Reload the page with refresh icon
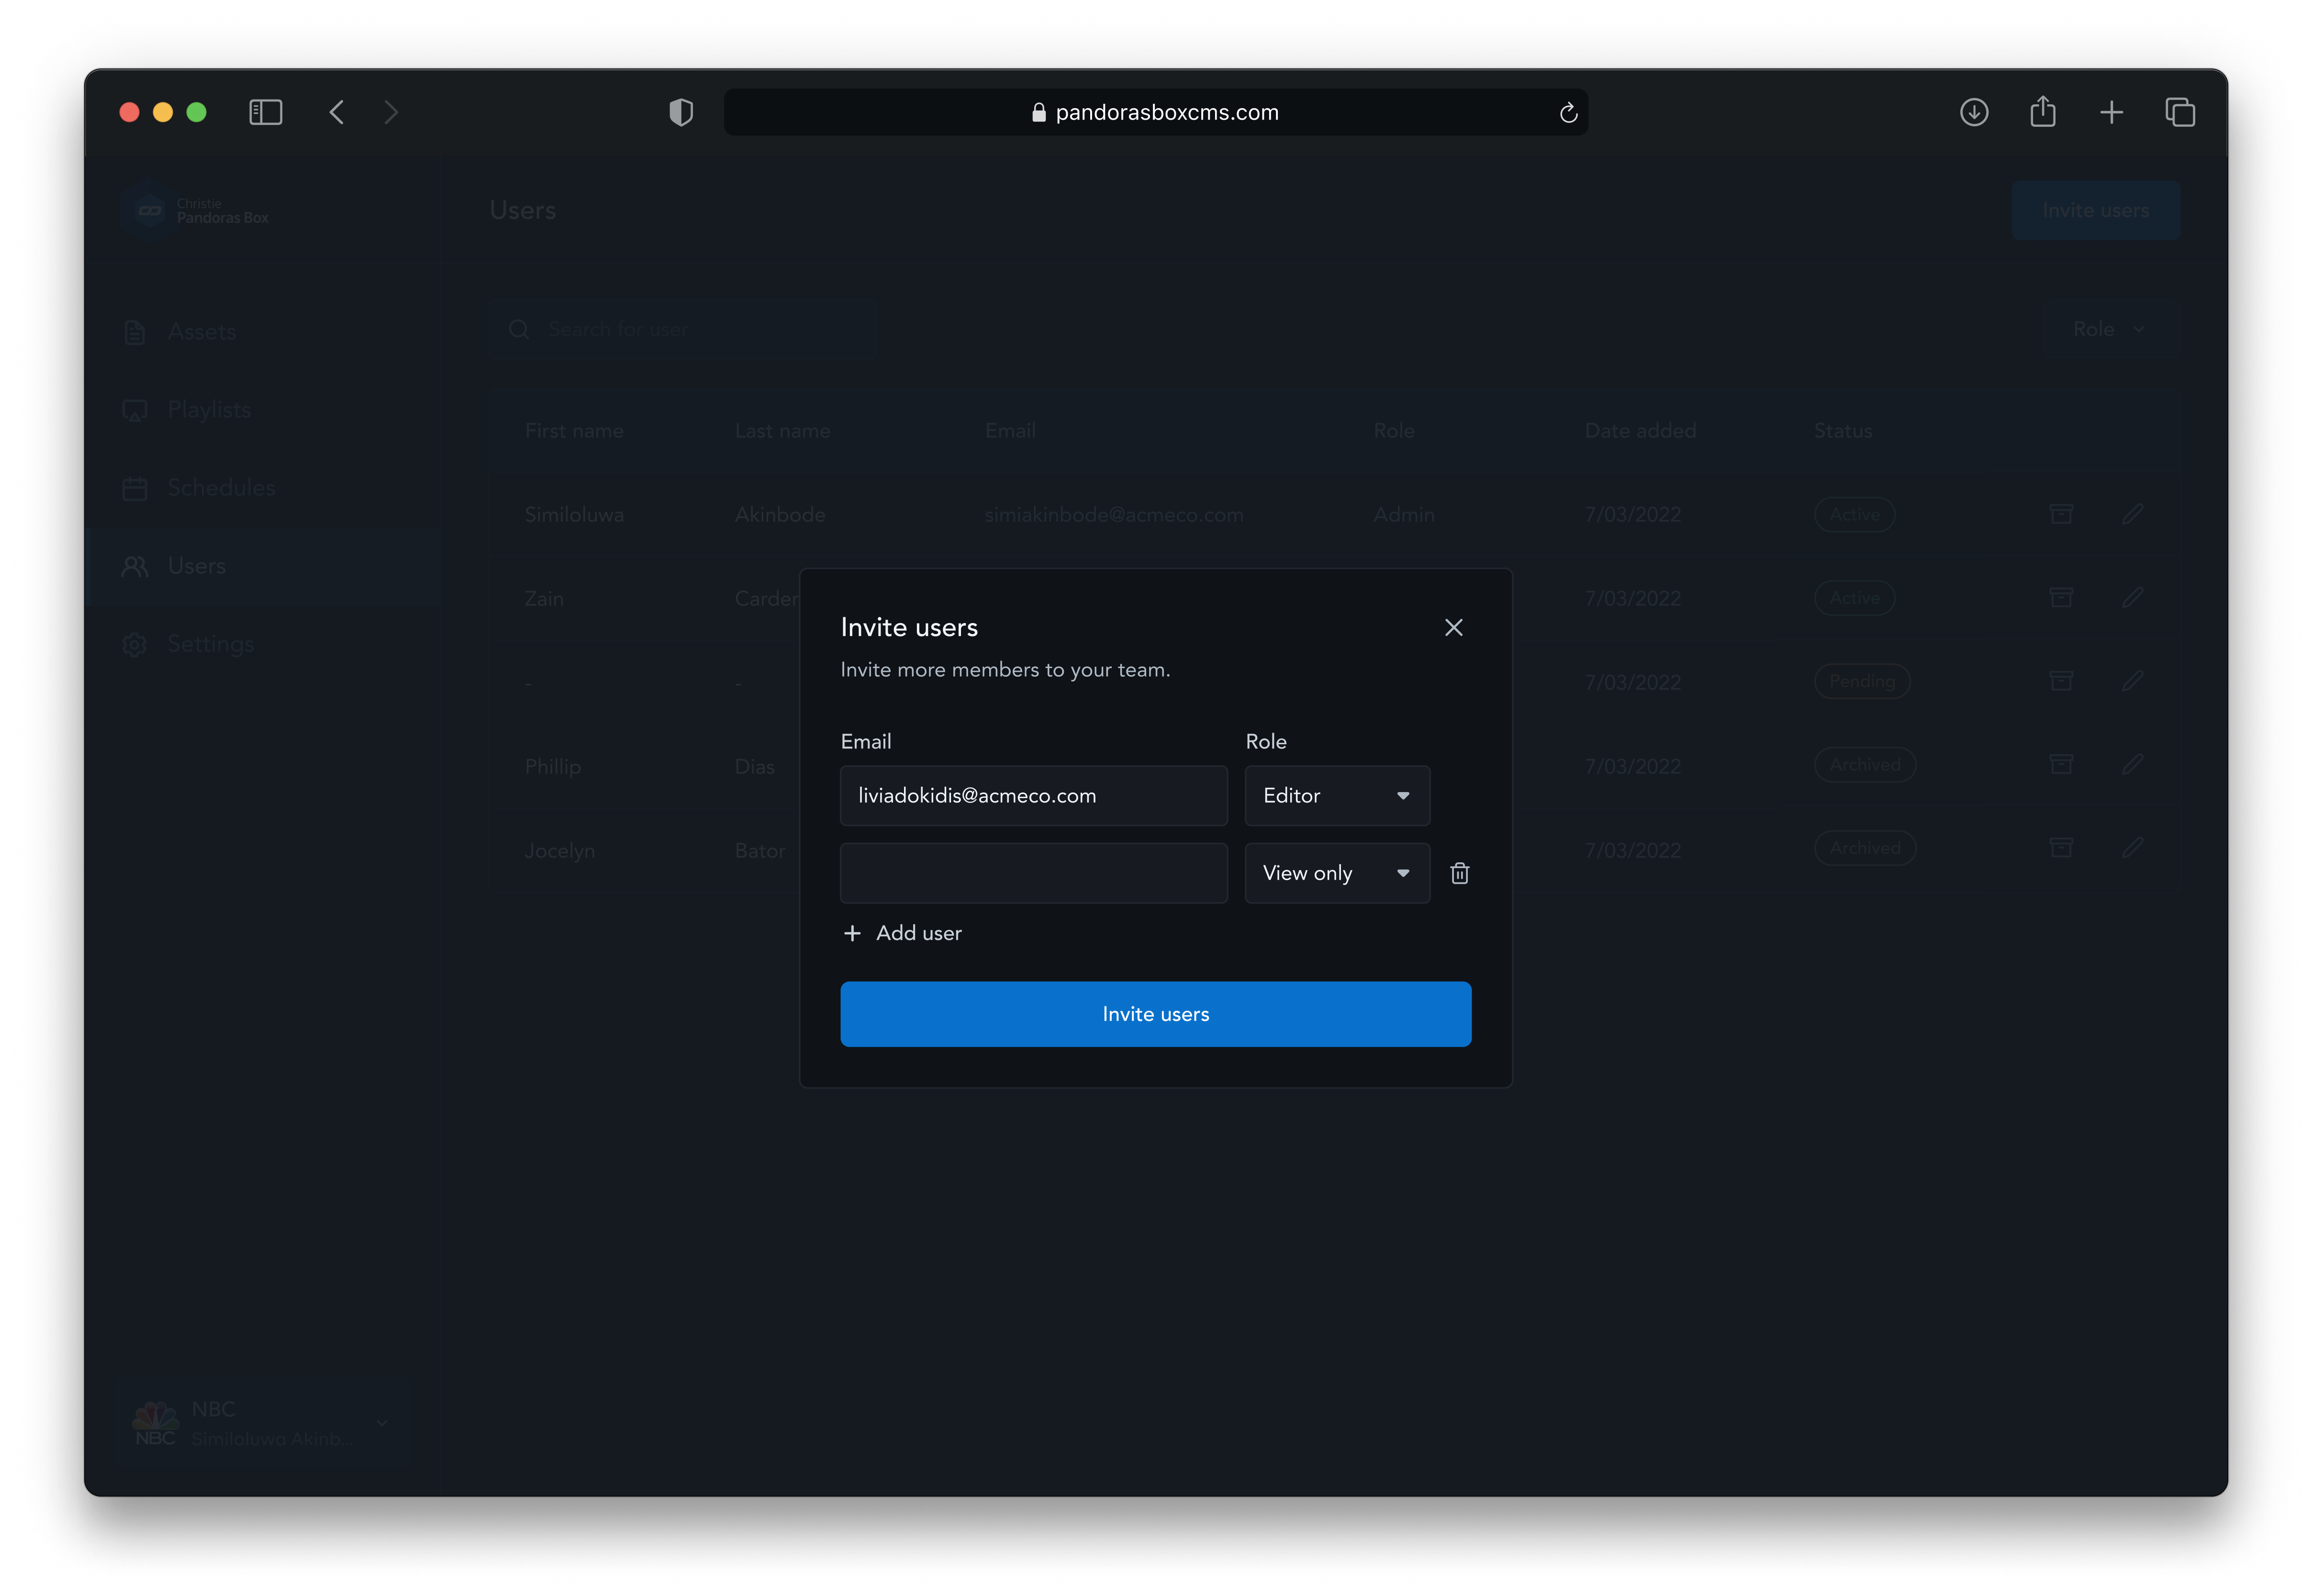The width and height of the screenshot is (2312, 1596). coord(1567,113)
